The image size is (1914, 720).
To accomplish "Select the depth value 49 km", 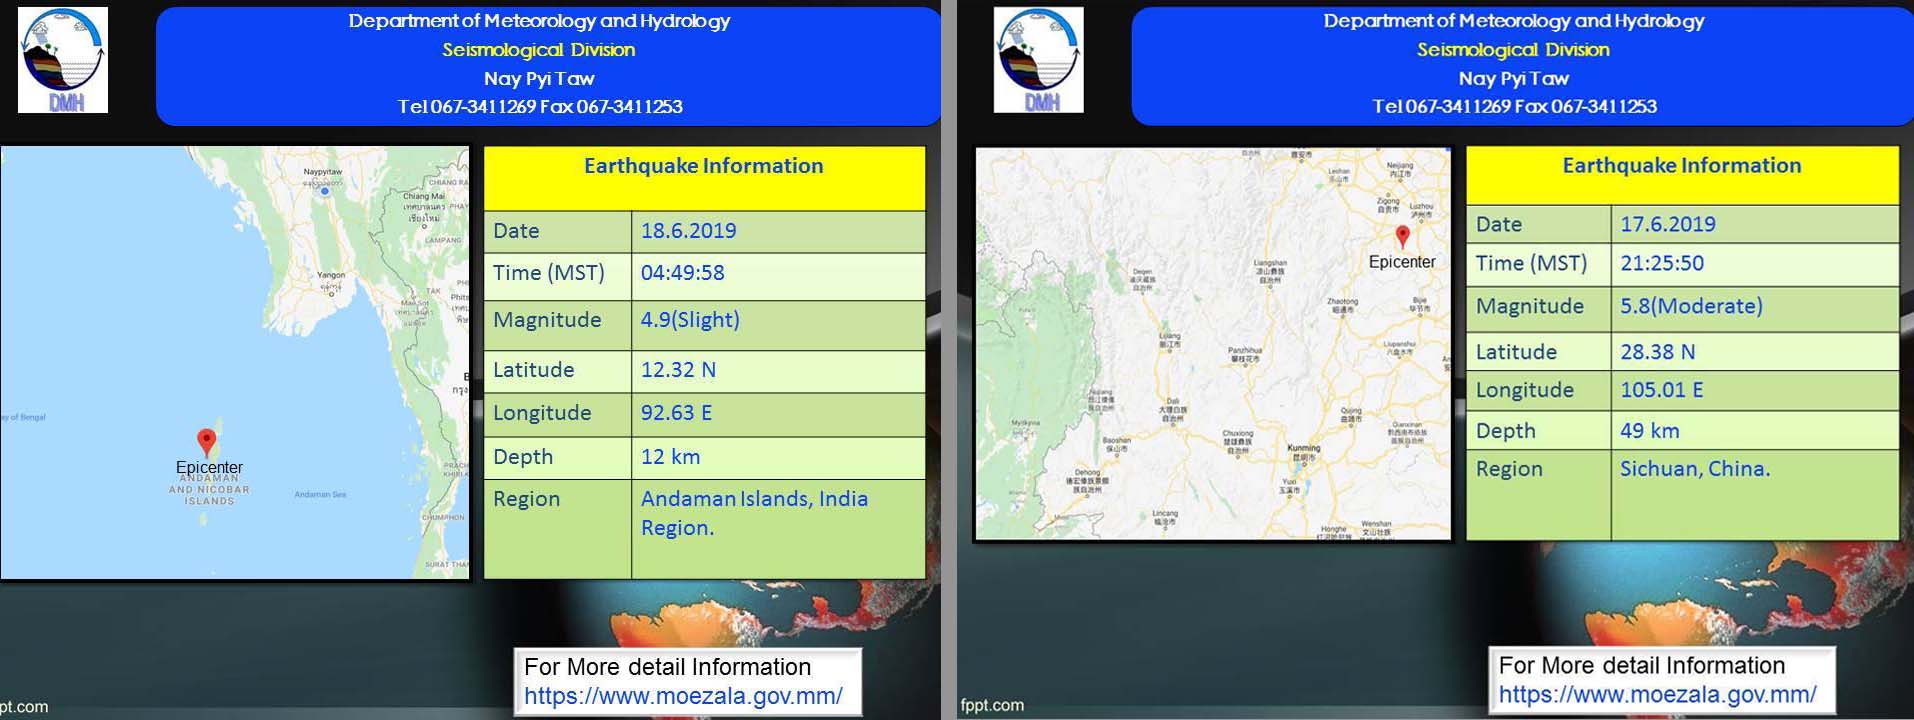I will (x=1649, y=431).
